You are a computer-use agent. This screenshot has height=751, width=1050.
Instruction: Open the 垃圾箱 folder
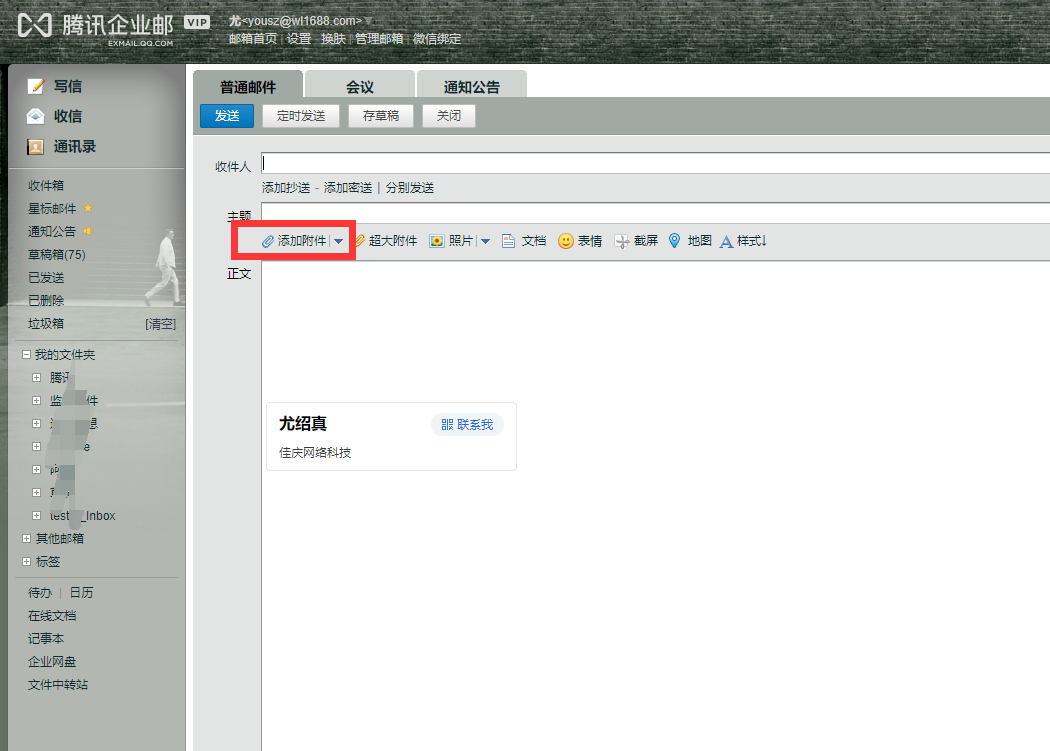click(46, 324)
